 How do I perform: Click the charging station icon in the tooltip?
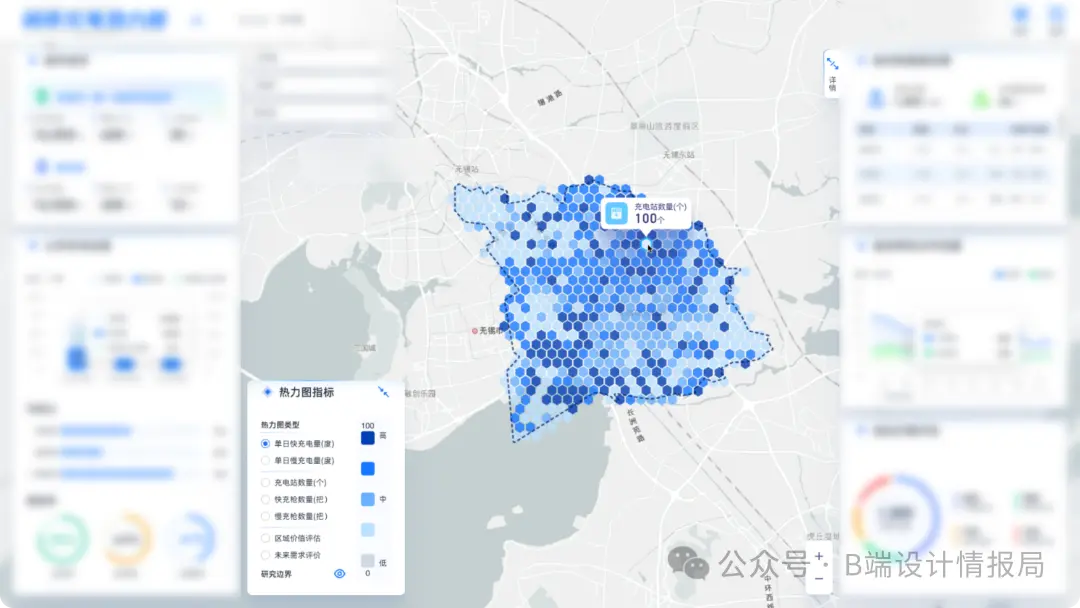pos(618,212)
